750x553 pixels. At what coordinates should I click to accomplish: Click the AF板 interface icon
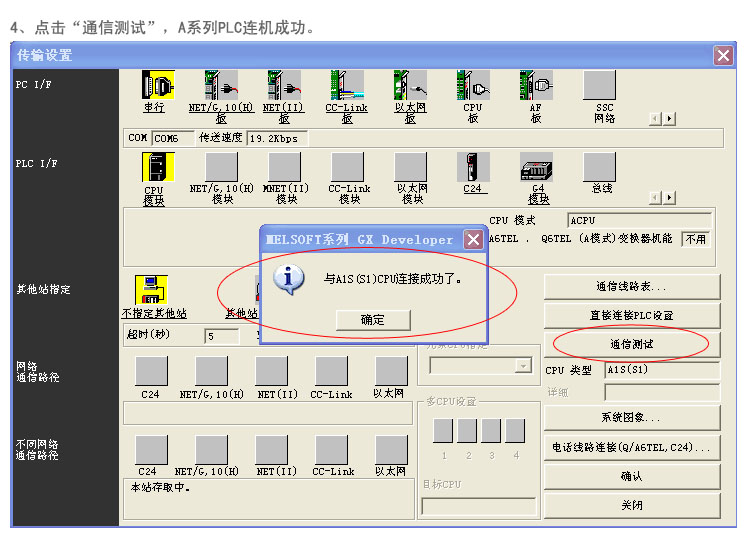(x=536, y=85)
